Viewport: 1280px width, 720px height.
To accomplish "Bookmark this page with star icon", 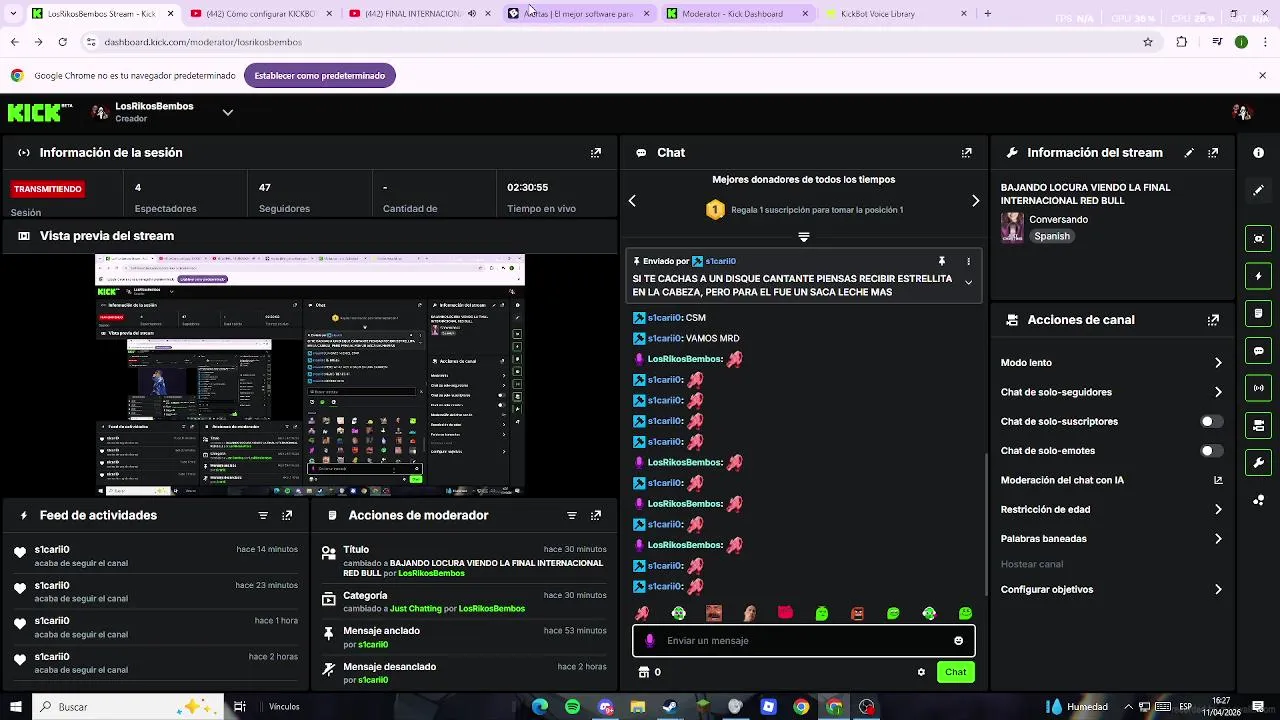I will (1148, 42).
